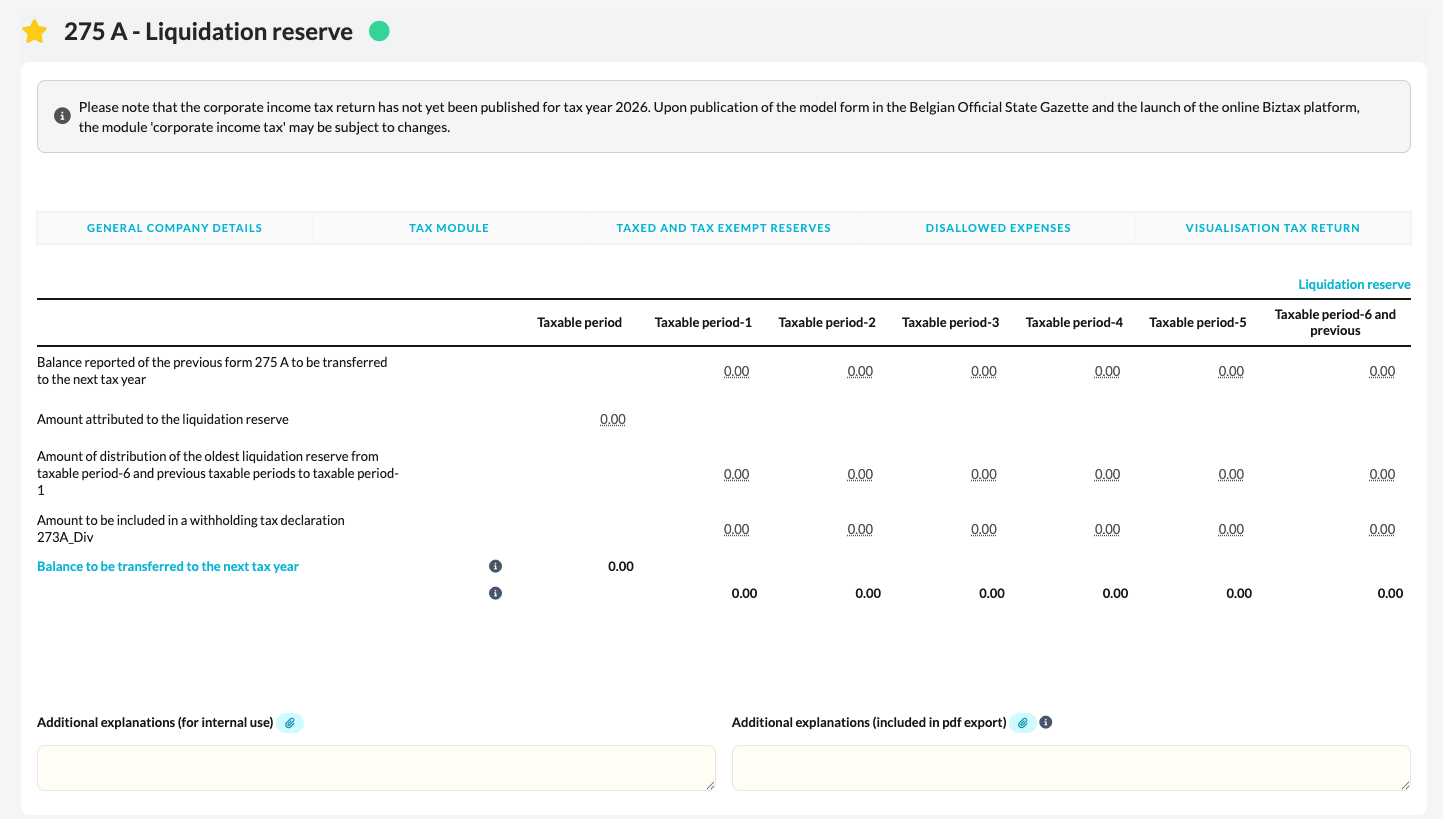Click the 'Taxable period-6 and previous' column header
1443x819 pixels.
click(1335, 322)
